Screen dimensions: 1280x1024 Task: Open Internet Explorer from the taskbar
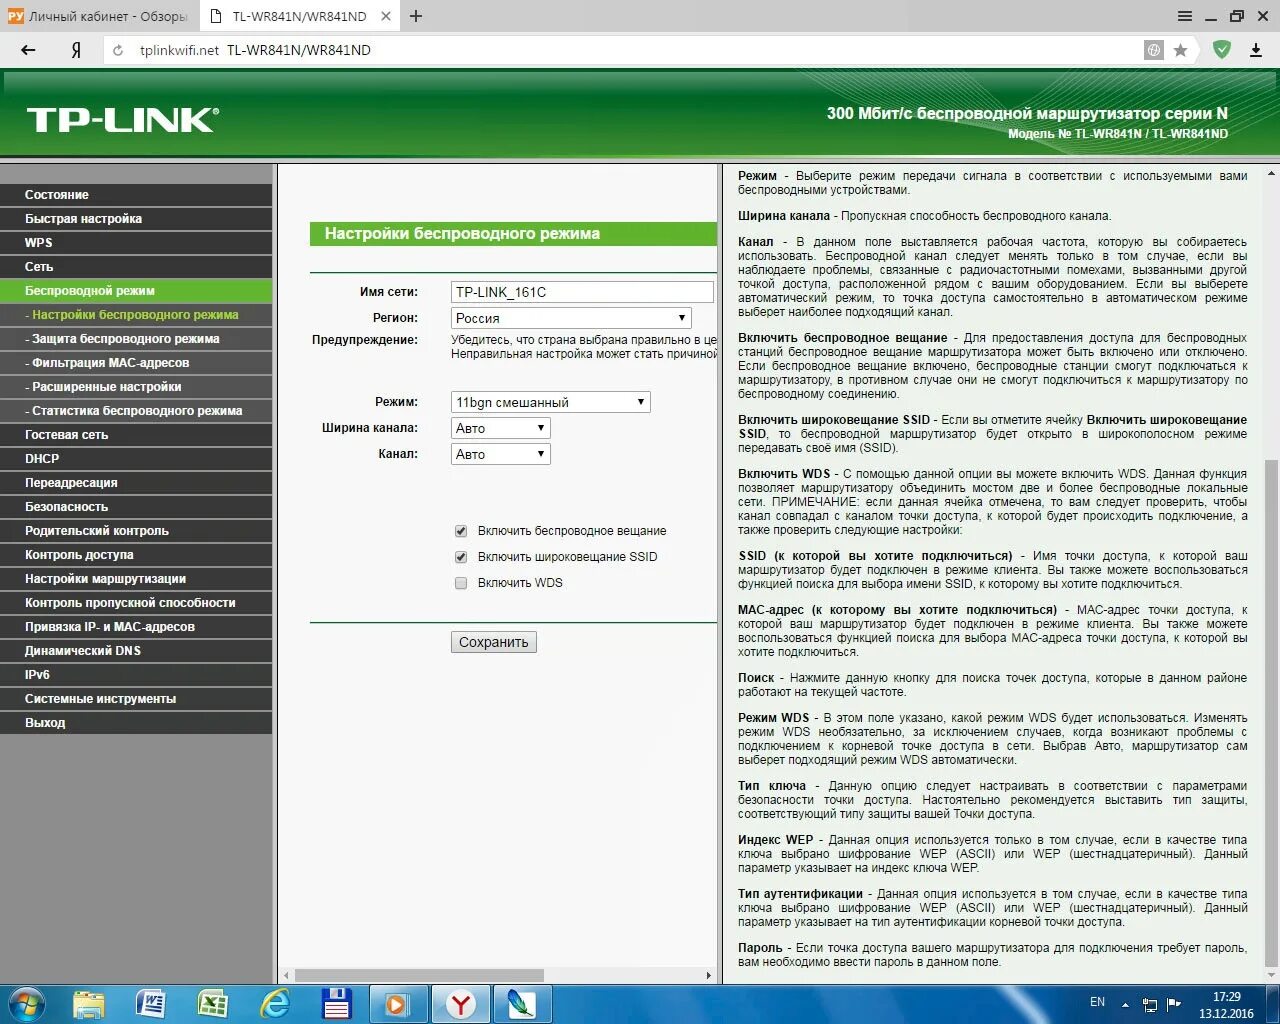275,1004
